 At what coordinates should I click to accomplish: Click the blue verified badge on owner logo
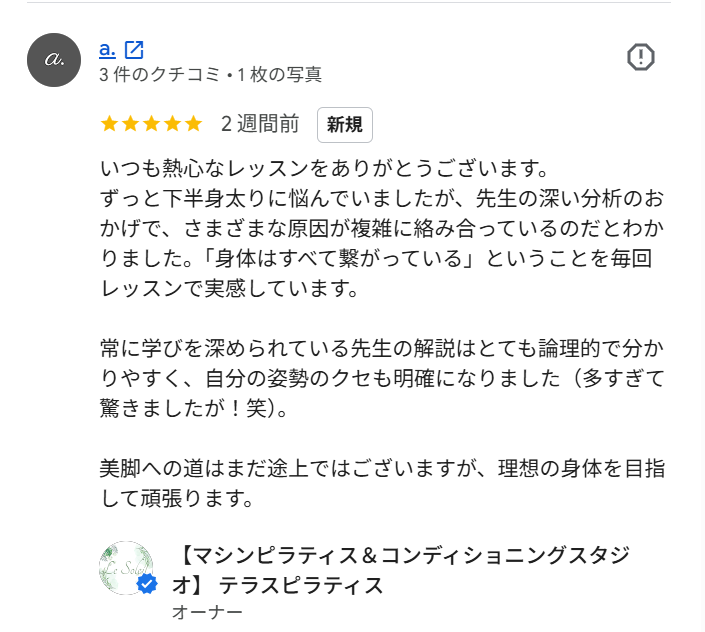coord(147,583)
